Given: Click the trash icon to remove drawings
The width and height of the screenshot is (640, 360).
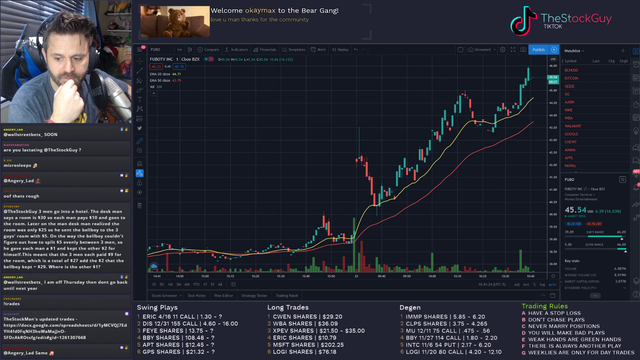Looking at the screenshot, I should pyautogui.click(x=140, y=205).
